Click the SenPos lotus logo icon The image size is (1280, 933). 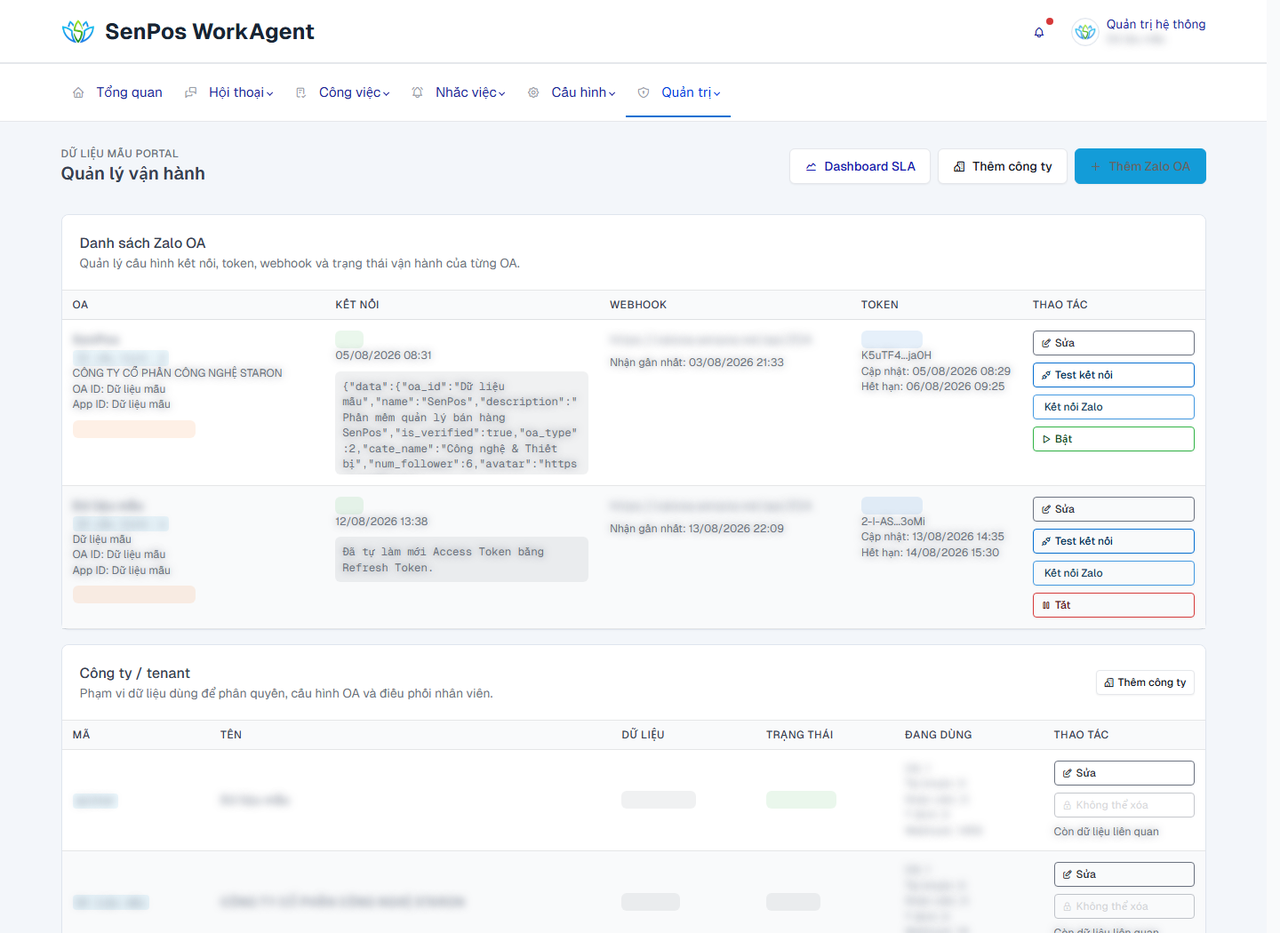77,31
